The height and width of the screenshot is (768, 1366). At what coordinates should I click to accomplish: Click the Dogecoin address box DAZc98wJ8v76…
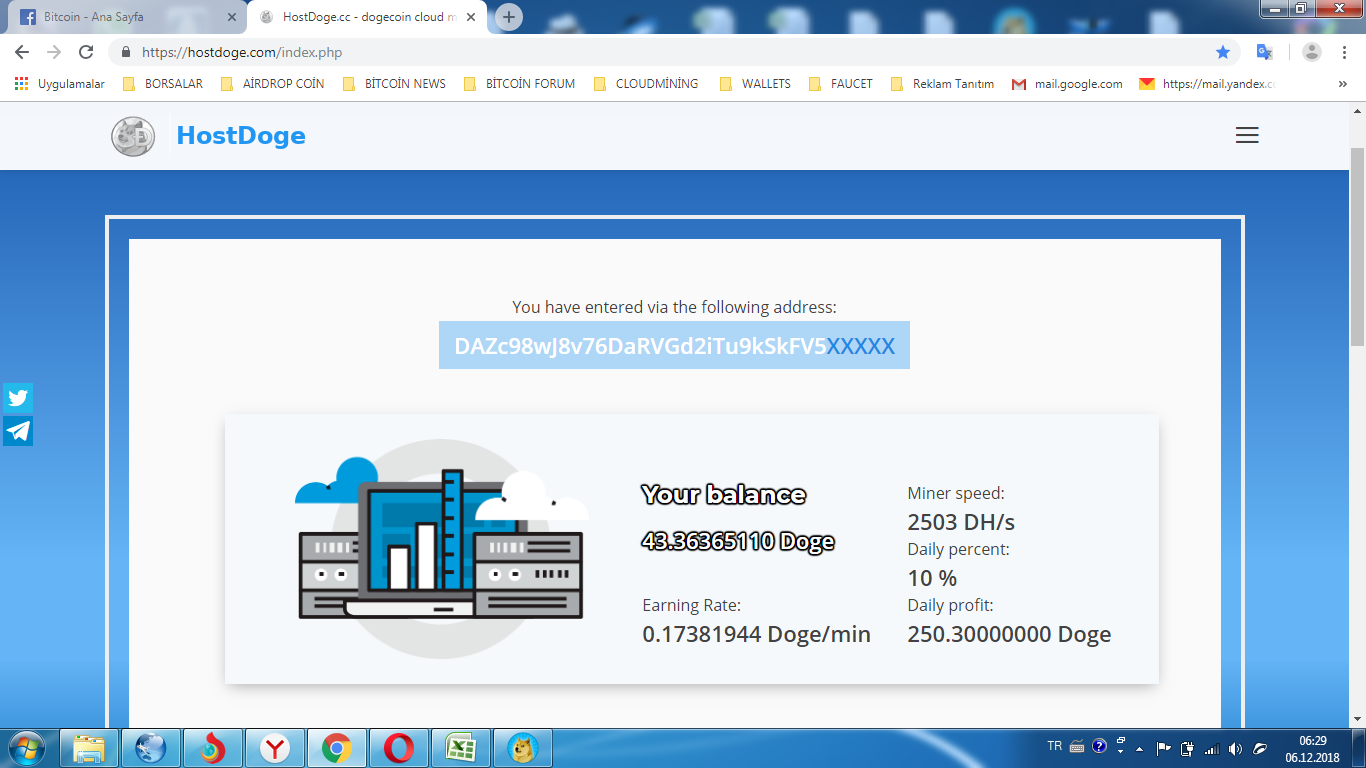[674, 345]
